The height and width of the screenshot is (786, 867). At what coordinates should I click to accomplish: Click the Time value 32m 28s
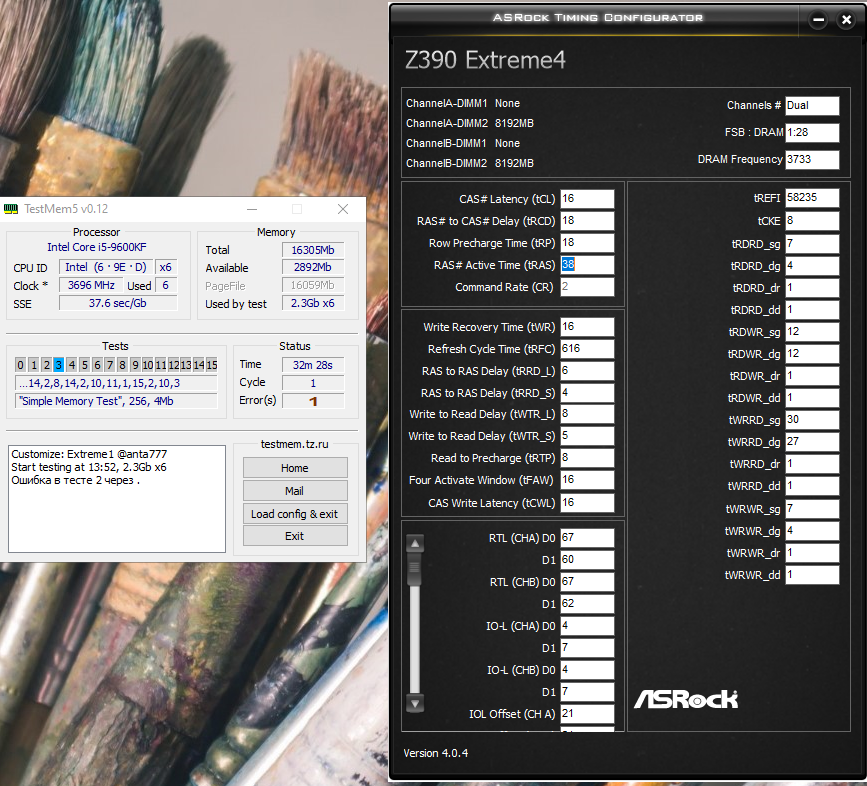click(x=313, y=365)
